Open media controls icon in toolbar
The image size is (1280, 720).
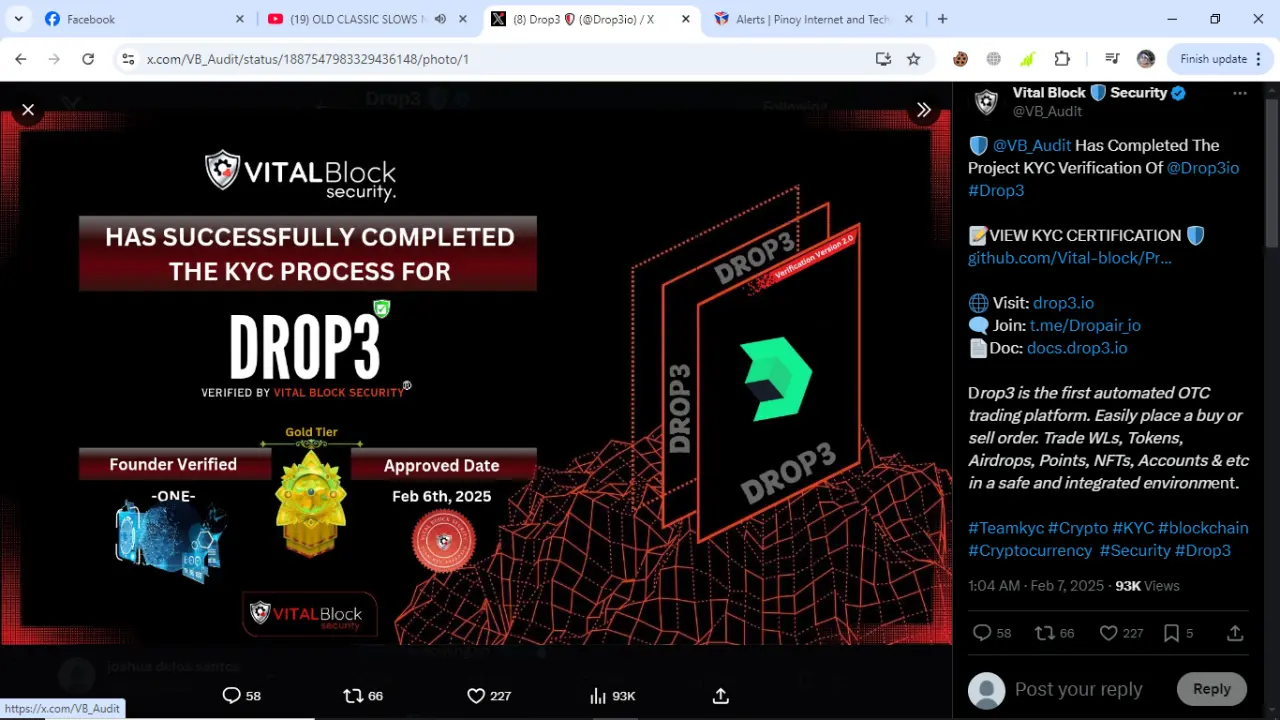pyautogui.click(x=1112, y=59)
